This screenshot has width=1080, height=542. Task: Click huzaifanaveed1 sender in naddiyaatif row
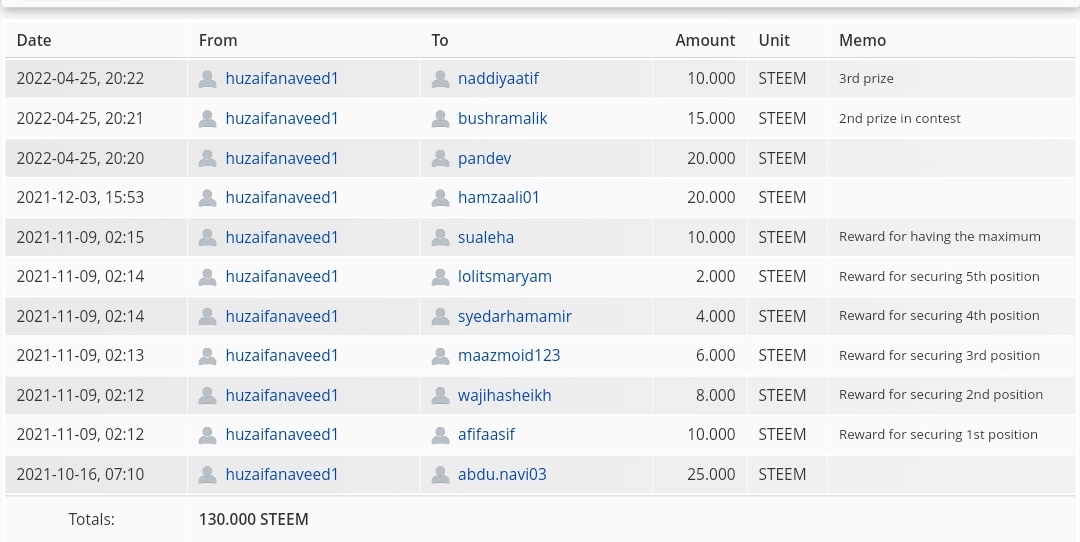click(x=282, y=79)
